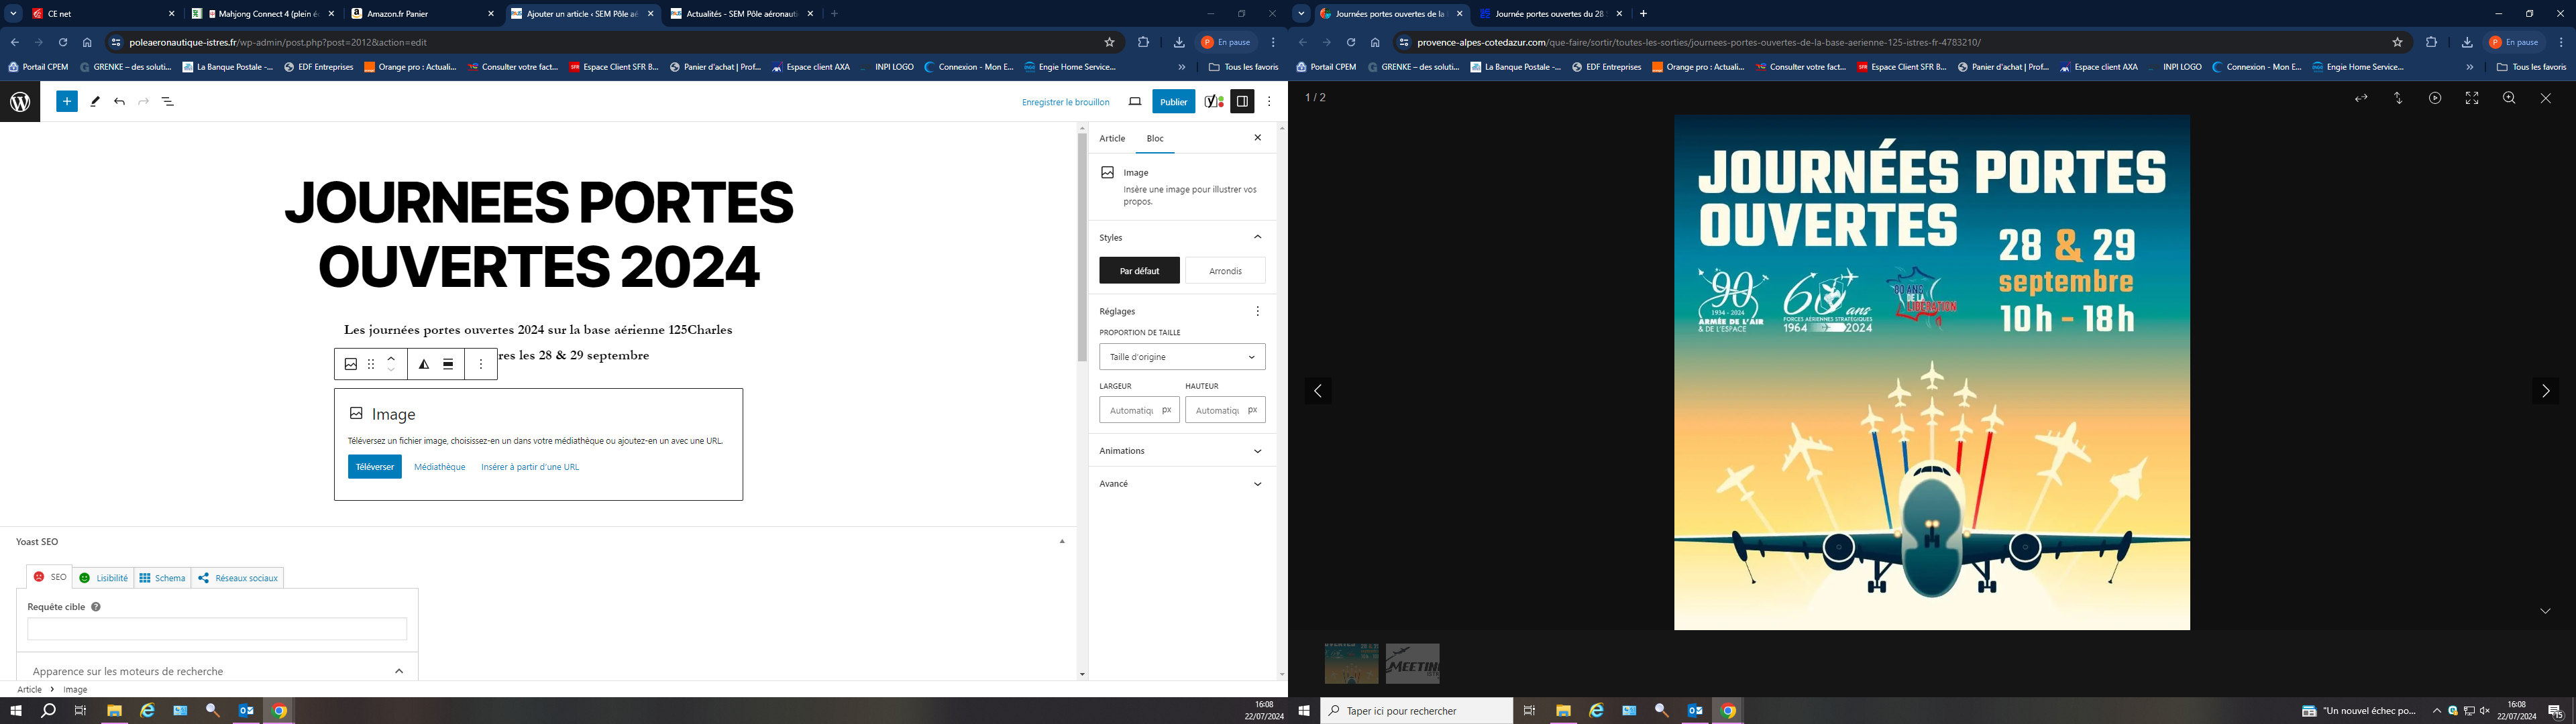Collapse gallery thumbnails with down chevron
This screenshot has height=724, width=2576.
2545,611
